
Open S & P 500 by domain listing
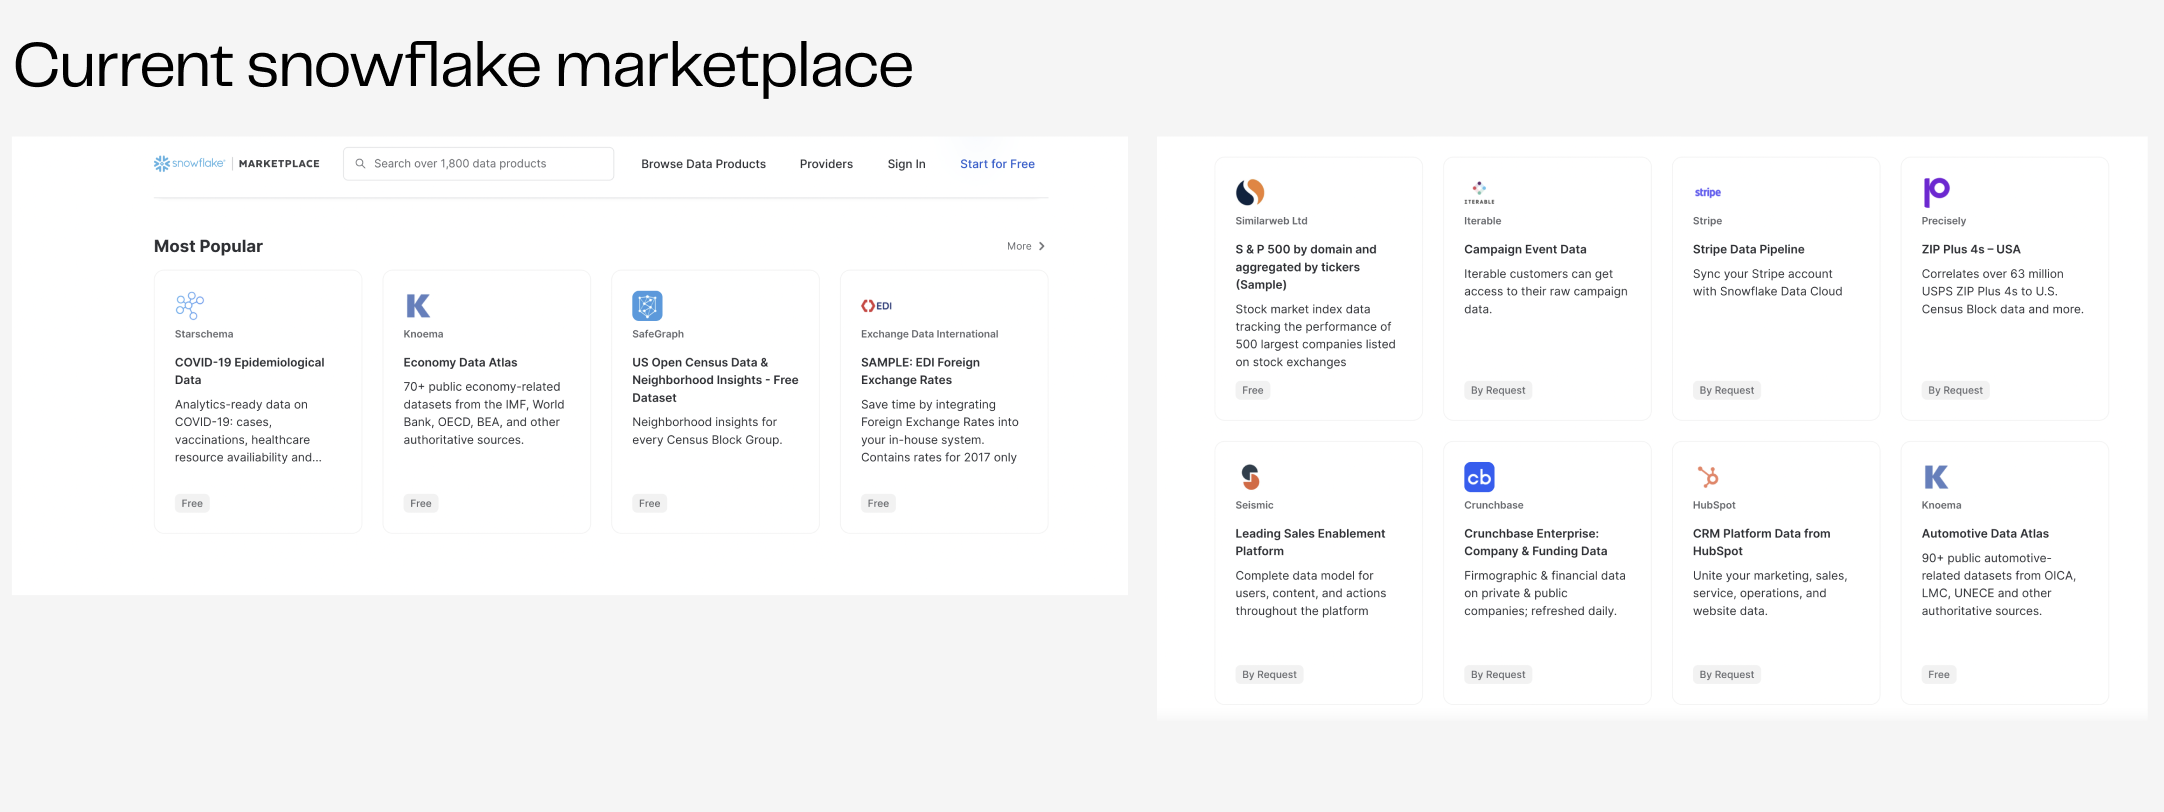[x=1305, y=267]
